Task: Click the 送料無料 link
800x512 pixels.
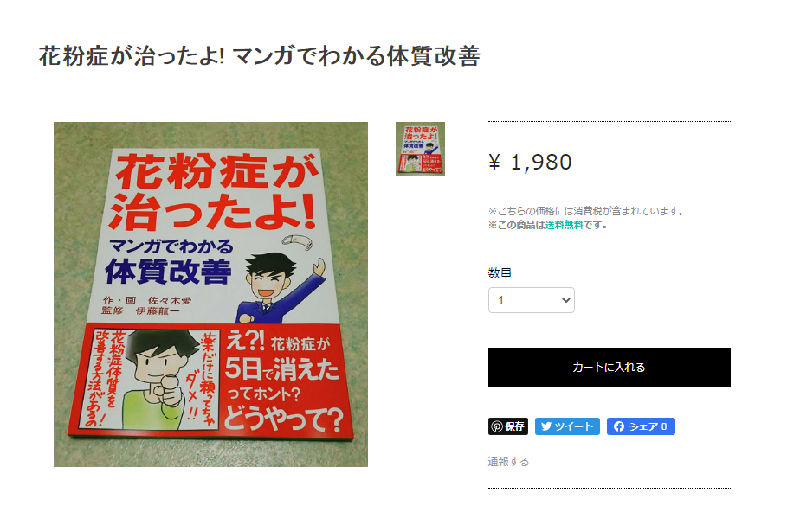Action: click(x=564, y=225)
